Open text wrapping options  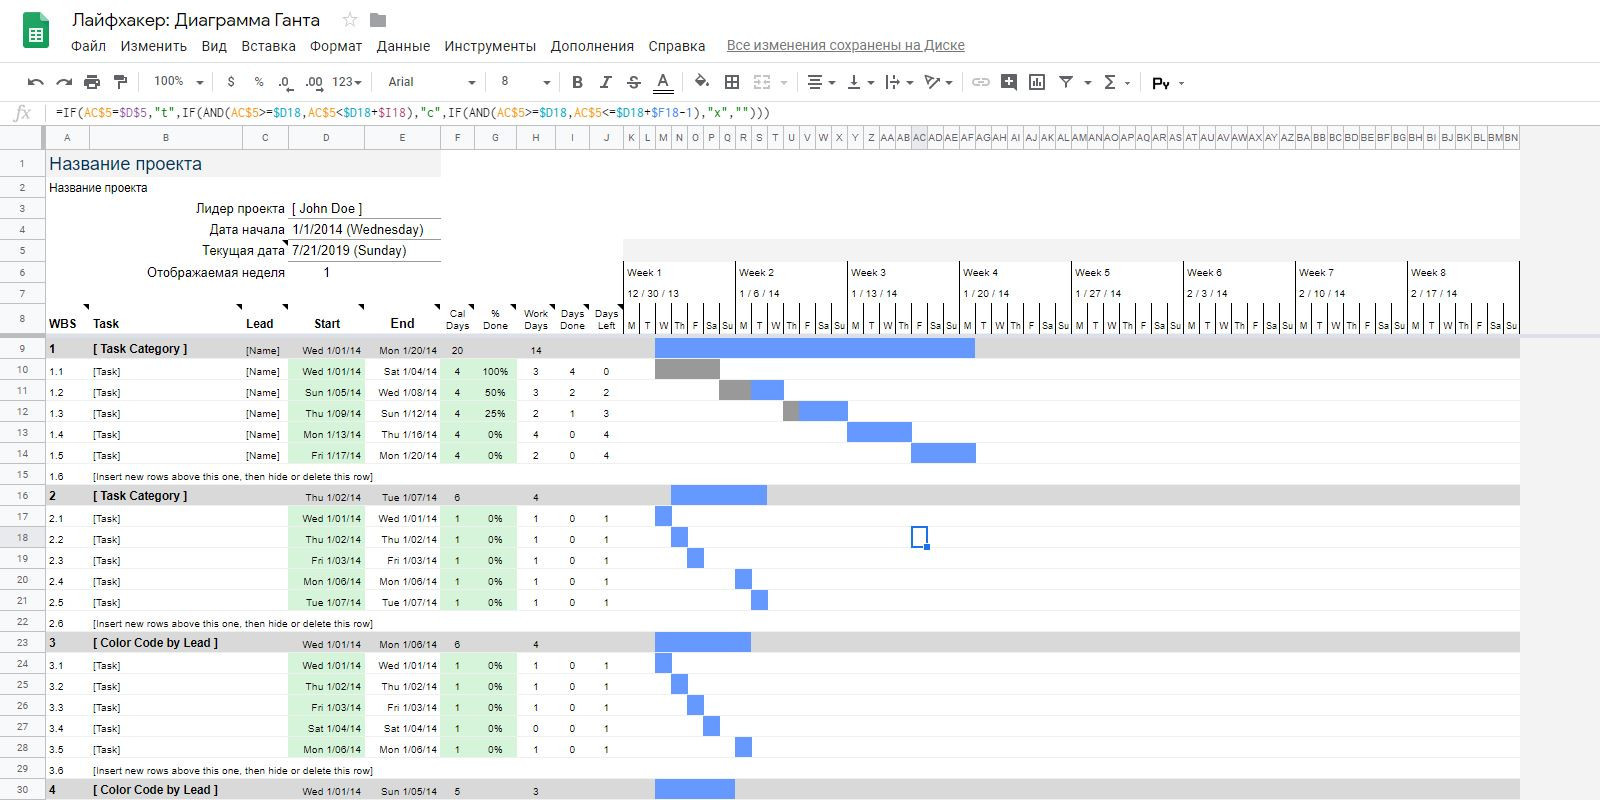[899, 82]
